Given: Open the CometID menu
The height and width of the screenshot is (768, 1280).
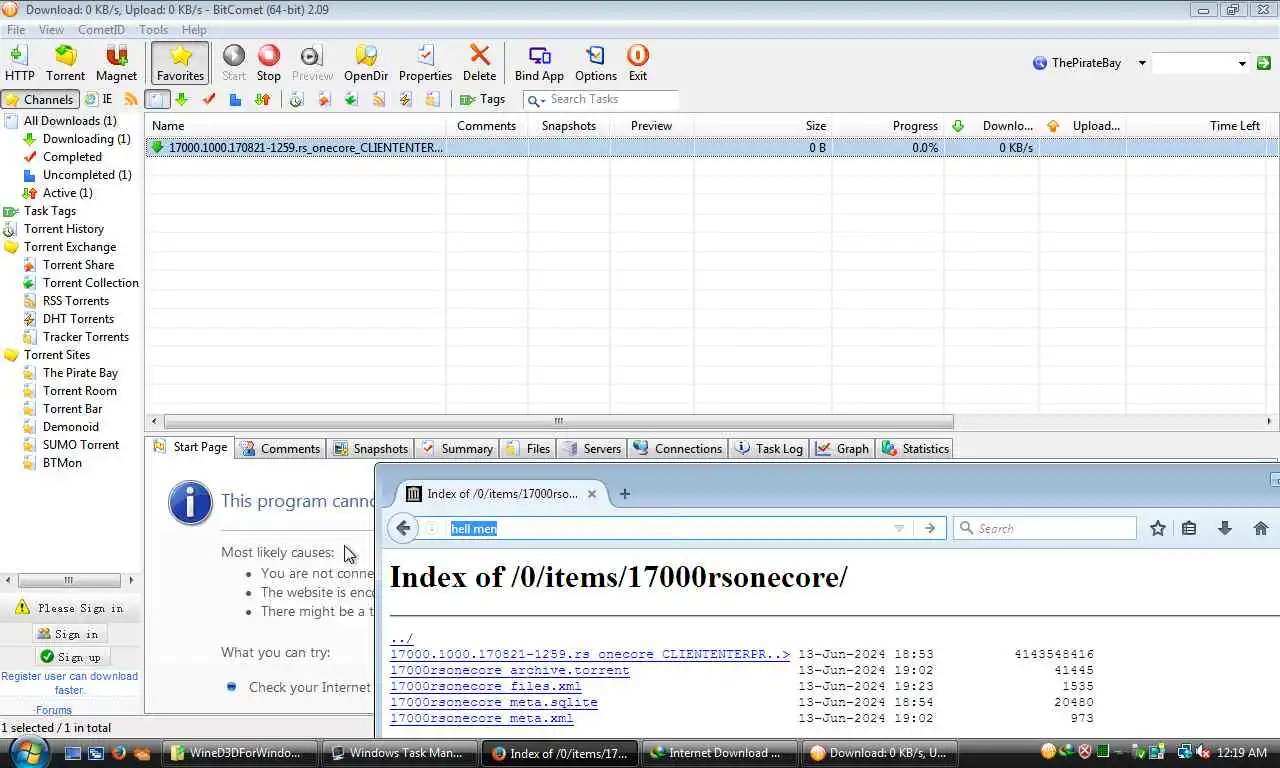Looking at the screenshot, I should (102, 30).
